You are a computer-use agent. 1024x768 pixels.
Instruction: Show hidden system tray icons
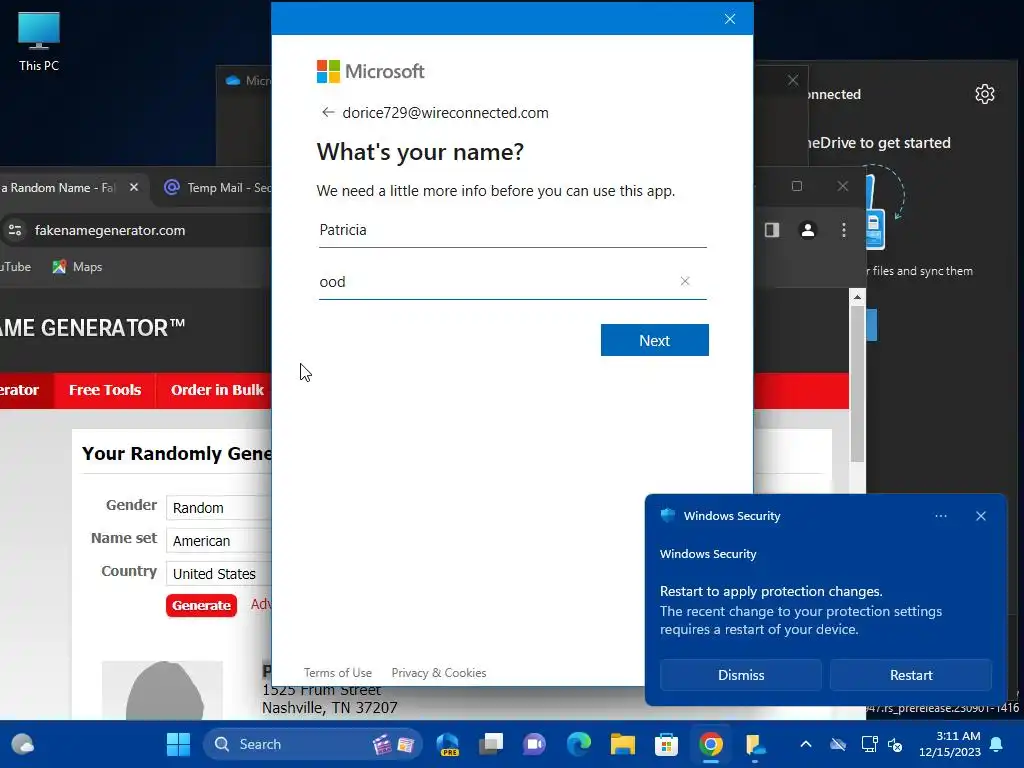(806, 744)
